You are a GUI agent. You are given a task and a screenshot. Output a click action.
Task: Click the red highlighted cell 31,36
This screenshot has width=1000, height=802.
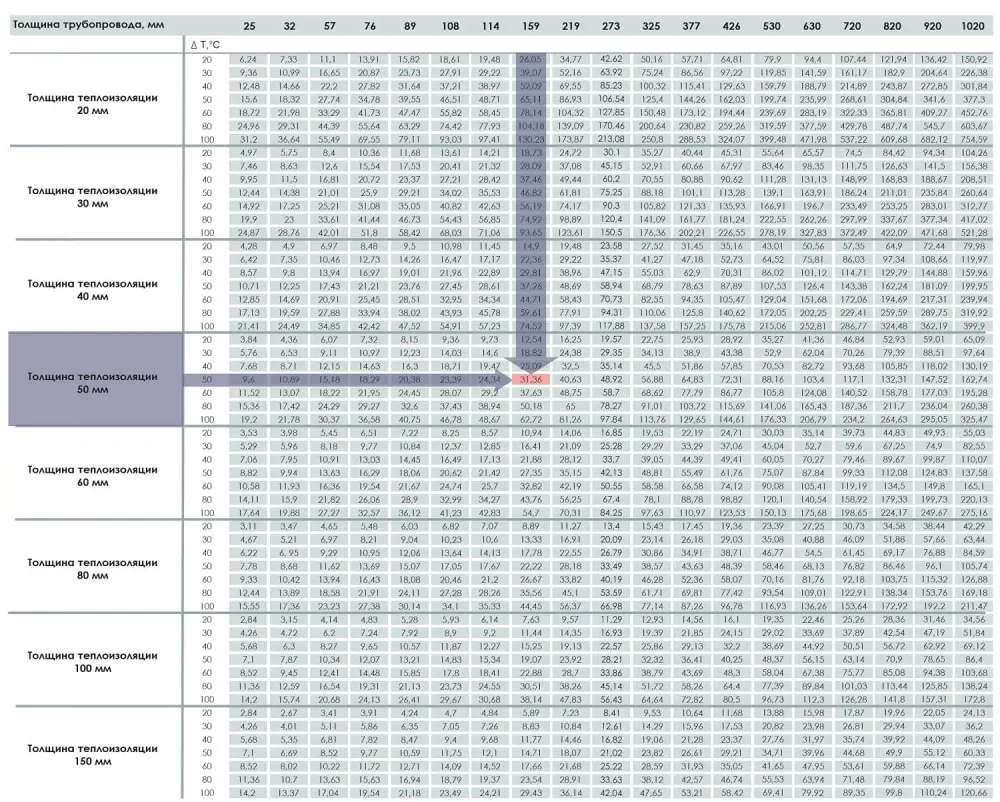tap(530, 379)
